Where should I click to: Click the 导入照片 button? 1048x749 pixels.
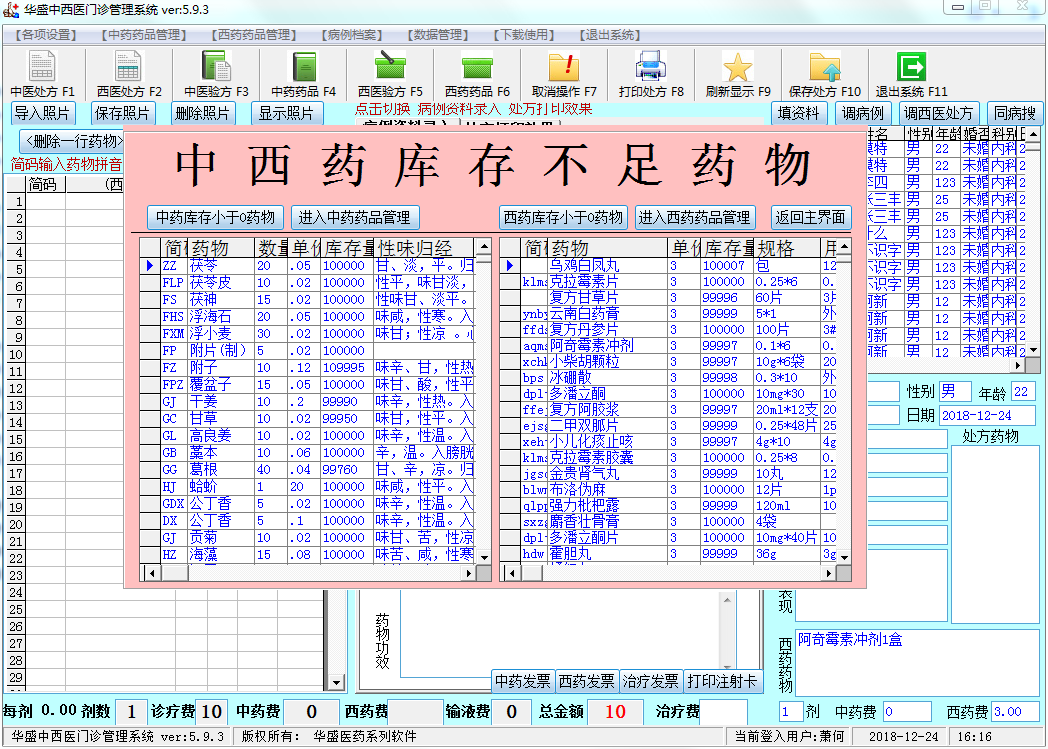pos(42,113)
